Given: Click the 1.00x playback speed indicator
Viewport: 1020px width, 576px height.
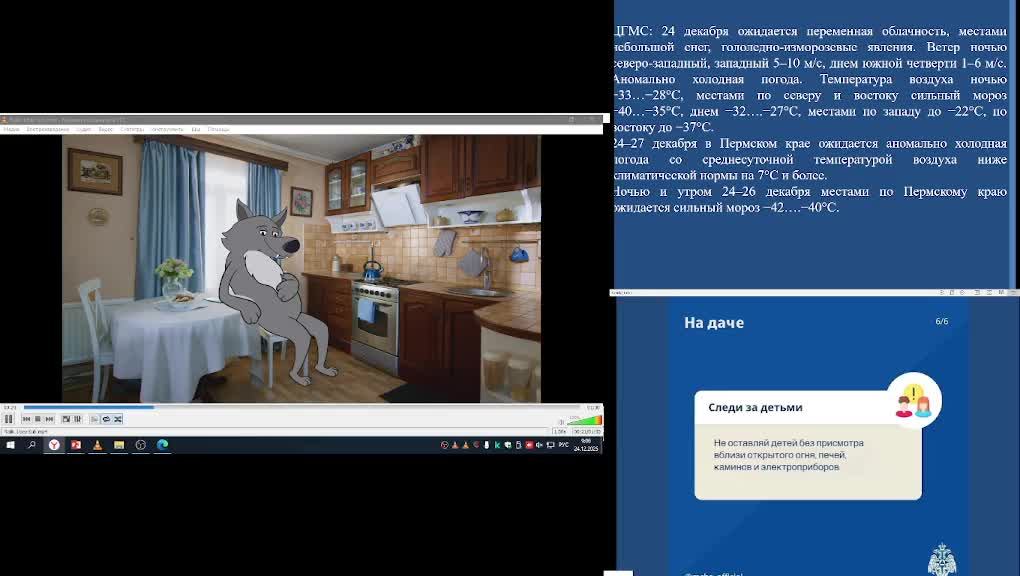Looking at the screenshot, I should tap(559, 432).
